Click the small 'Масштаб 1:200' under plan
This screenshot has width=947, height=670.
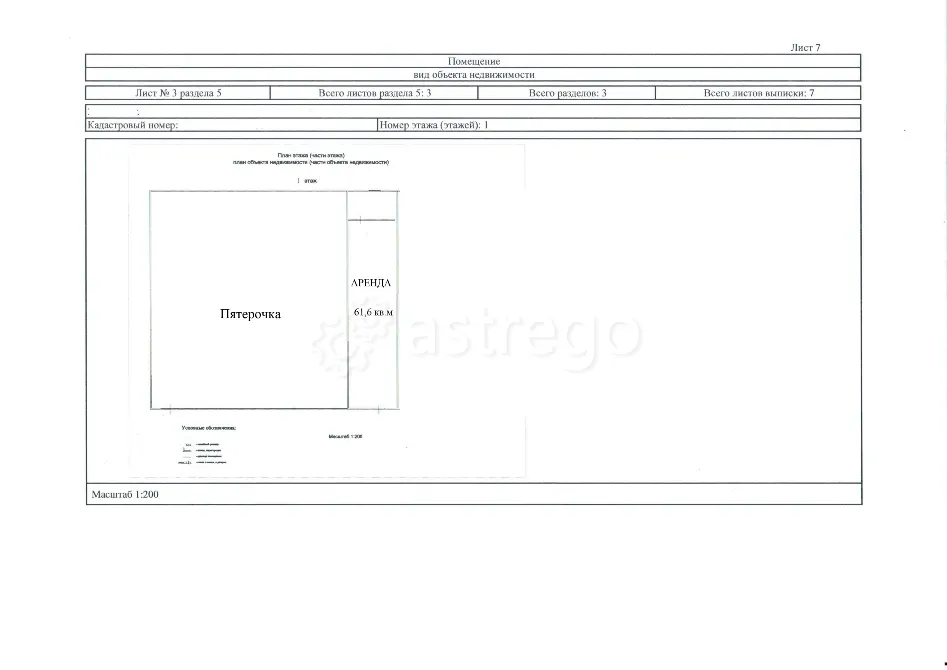tap(345, 436)
